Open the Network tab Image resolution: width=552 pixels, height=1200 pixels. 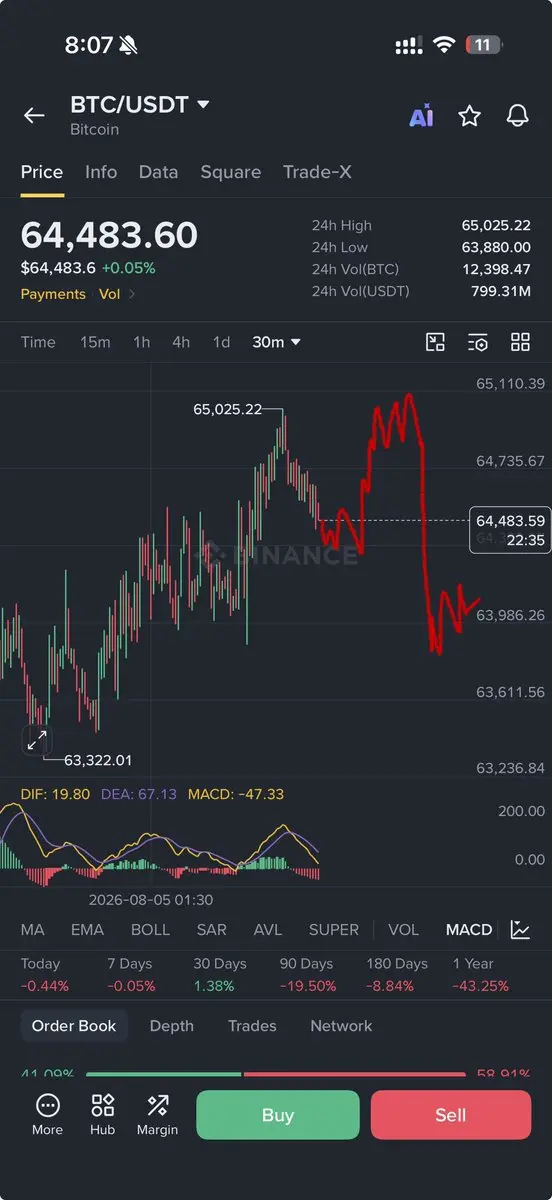tap(341, 1026)
